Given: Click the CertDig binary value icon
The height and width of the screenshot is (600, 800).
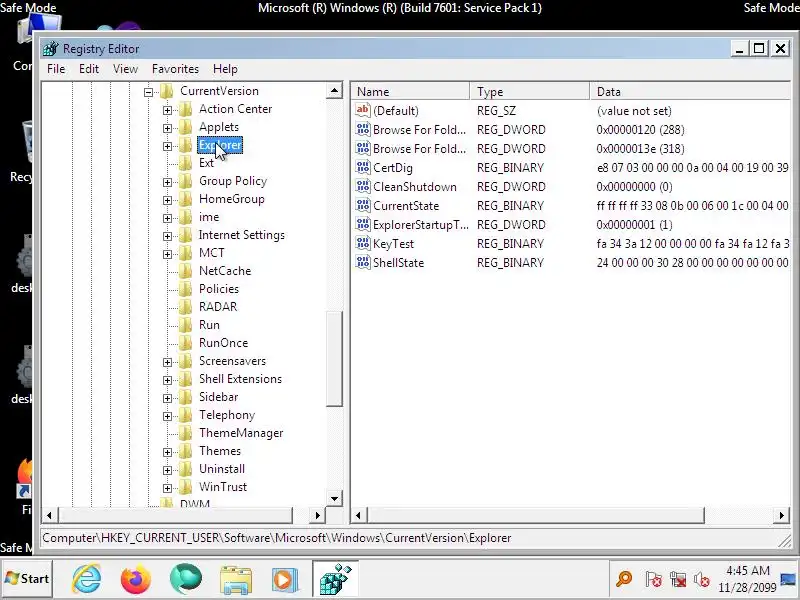Looking at the screenshot, I should point(363,167).
